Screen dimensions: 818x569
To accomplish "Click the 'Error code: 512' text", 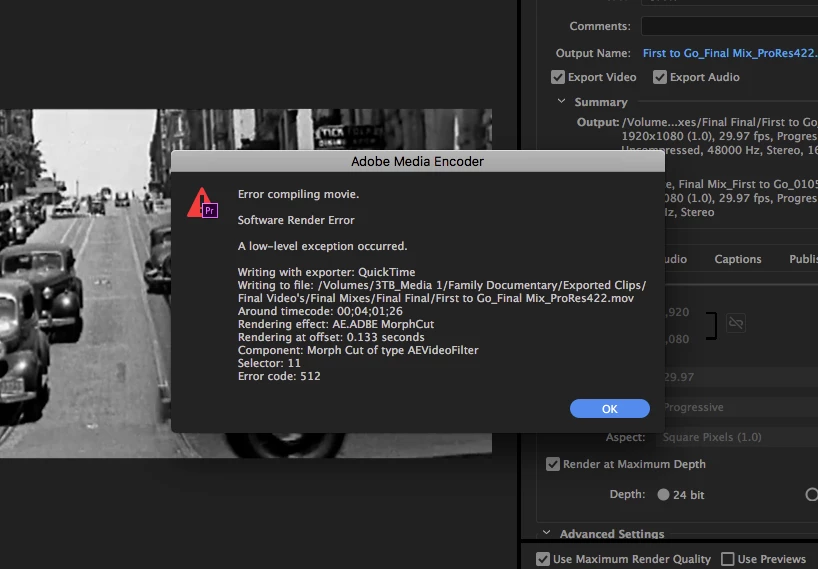I will pos(279,376).
